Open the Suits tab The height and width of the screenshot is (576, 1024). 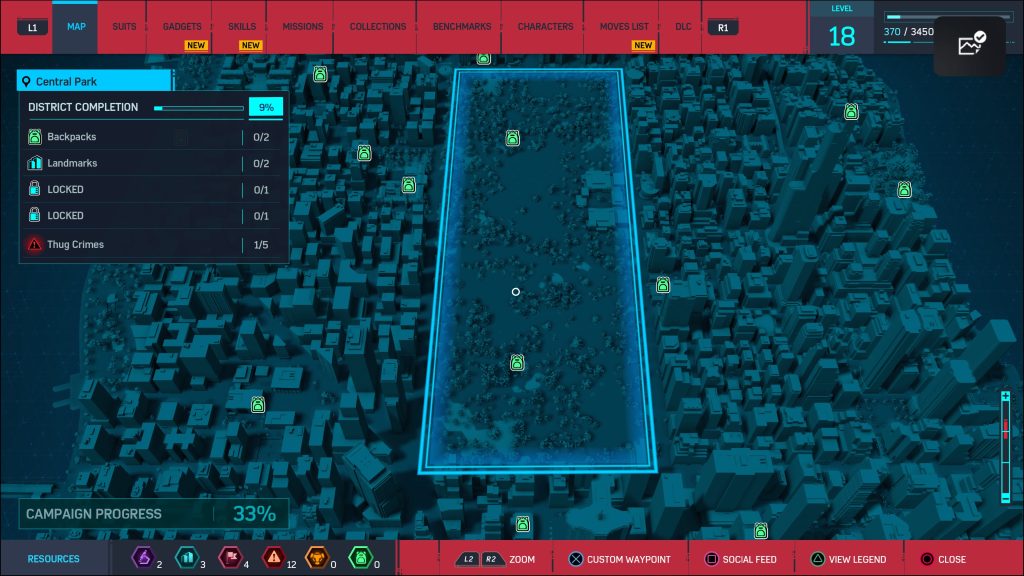click(124, 27)
